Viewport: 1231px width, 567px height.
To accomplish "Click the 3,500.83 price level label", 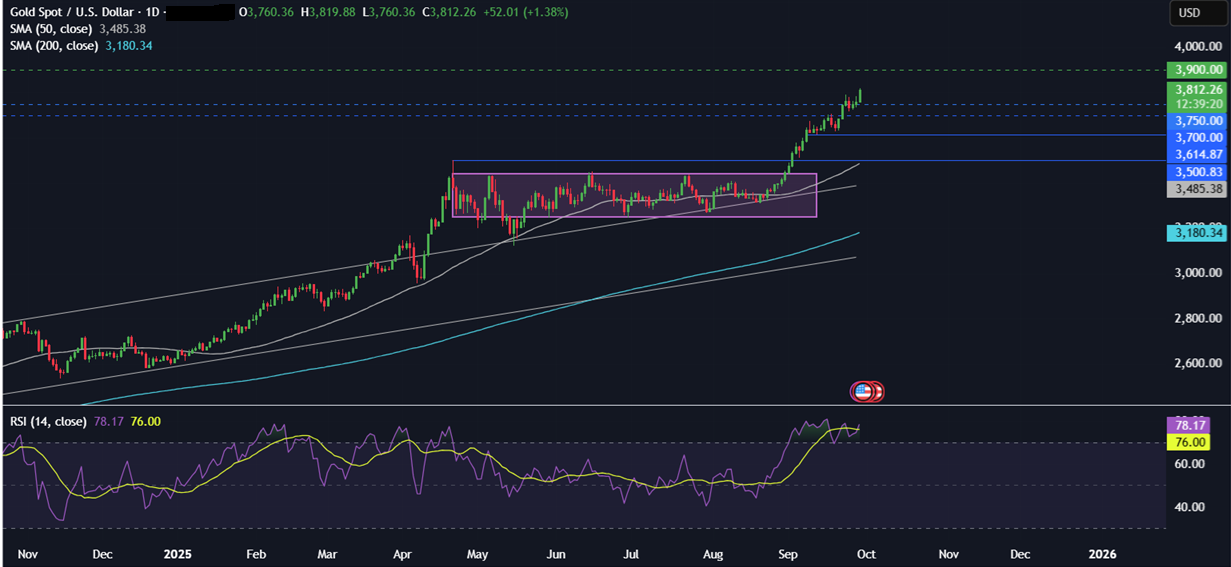I will pos(1196,172).
